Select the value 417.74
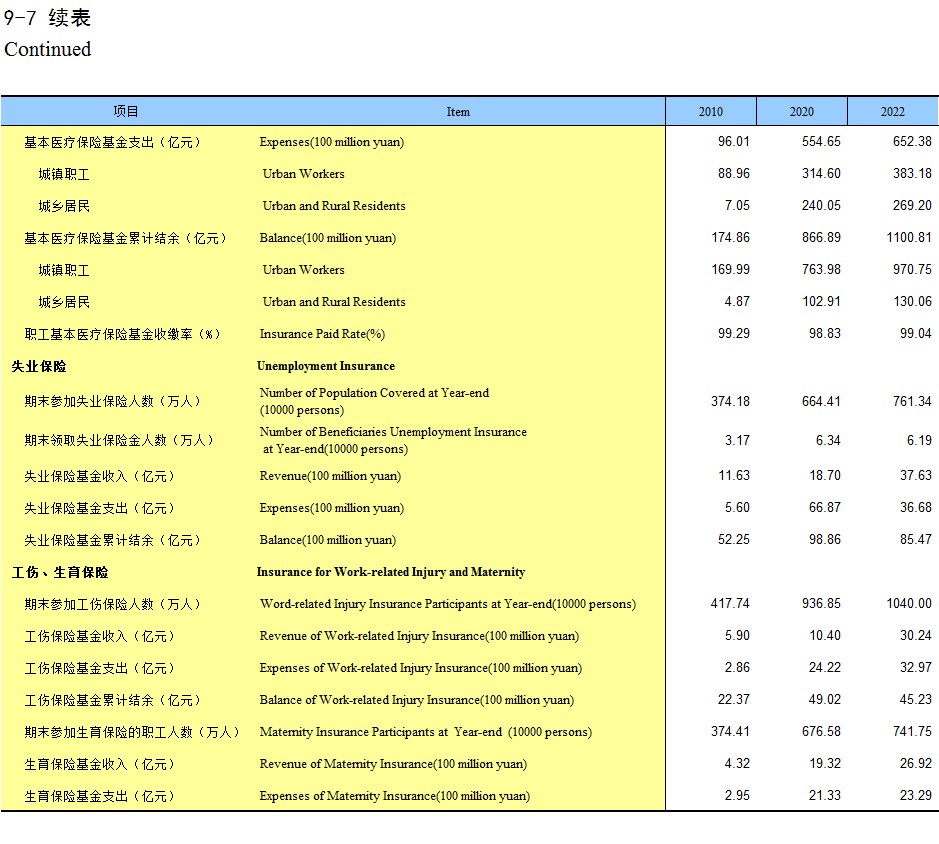This screenshot has height=844, width=939. pyautogui.click(x=731, y=603)
